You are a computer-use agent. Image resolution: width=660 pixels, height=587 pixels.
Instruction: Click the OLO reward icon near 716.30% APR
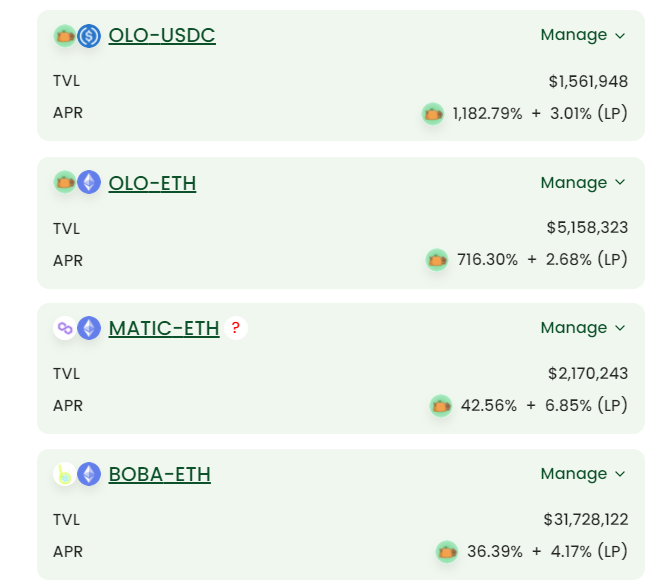click(x=437, y=260)
